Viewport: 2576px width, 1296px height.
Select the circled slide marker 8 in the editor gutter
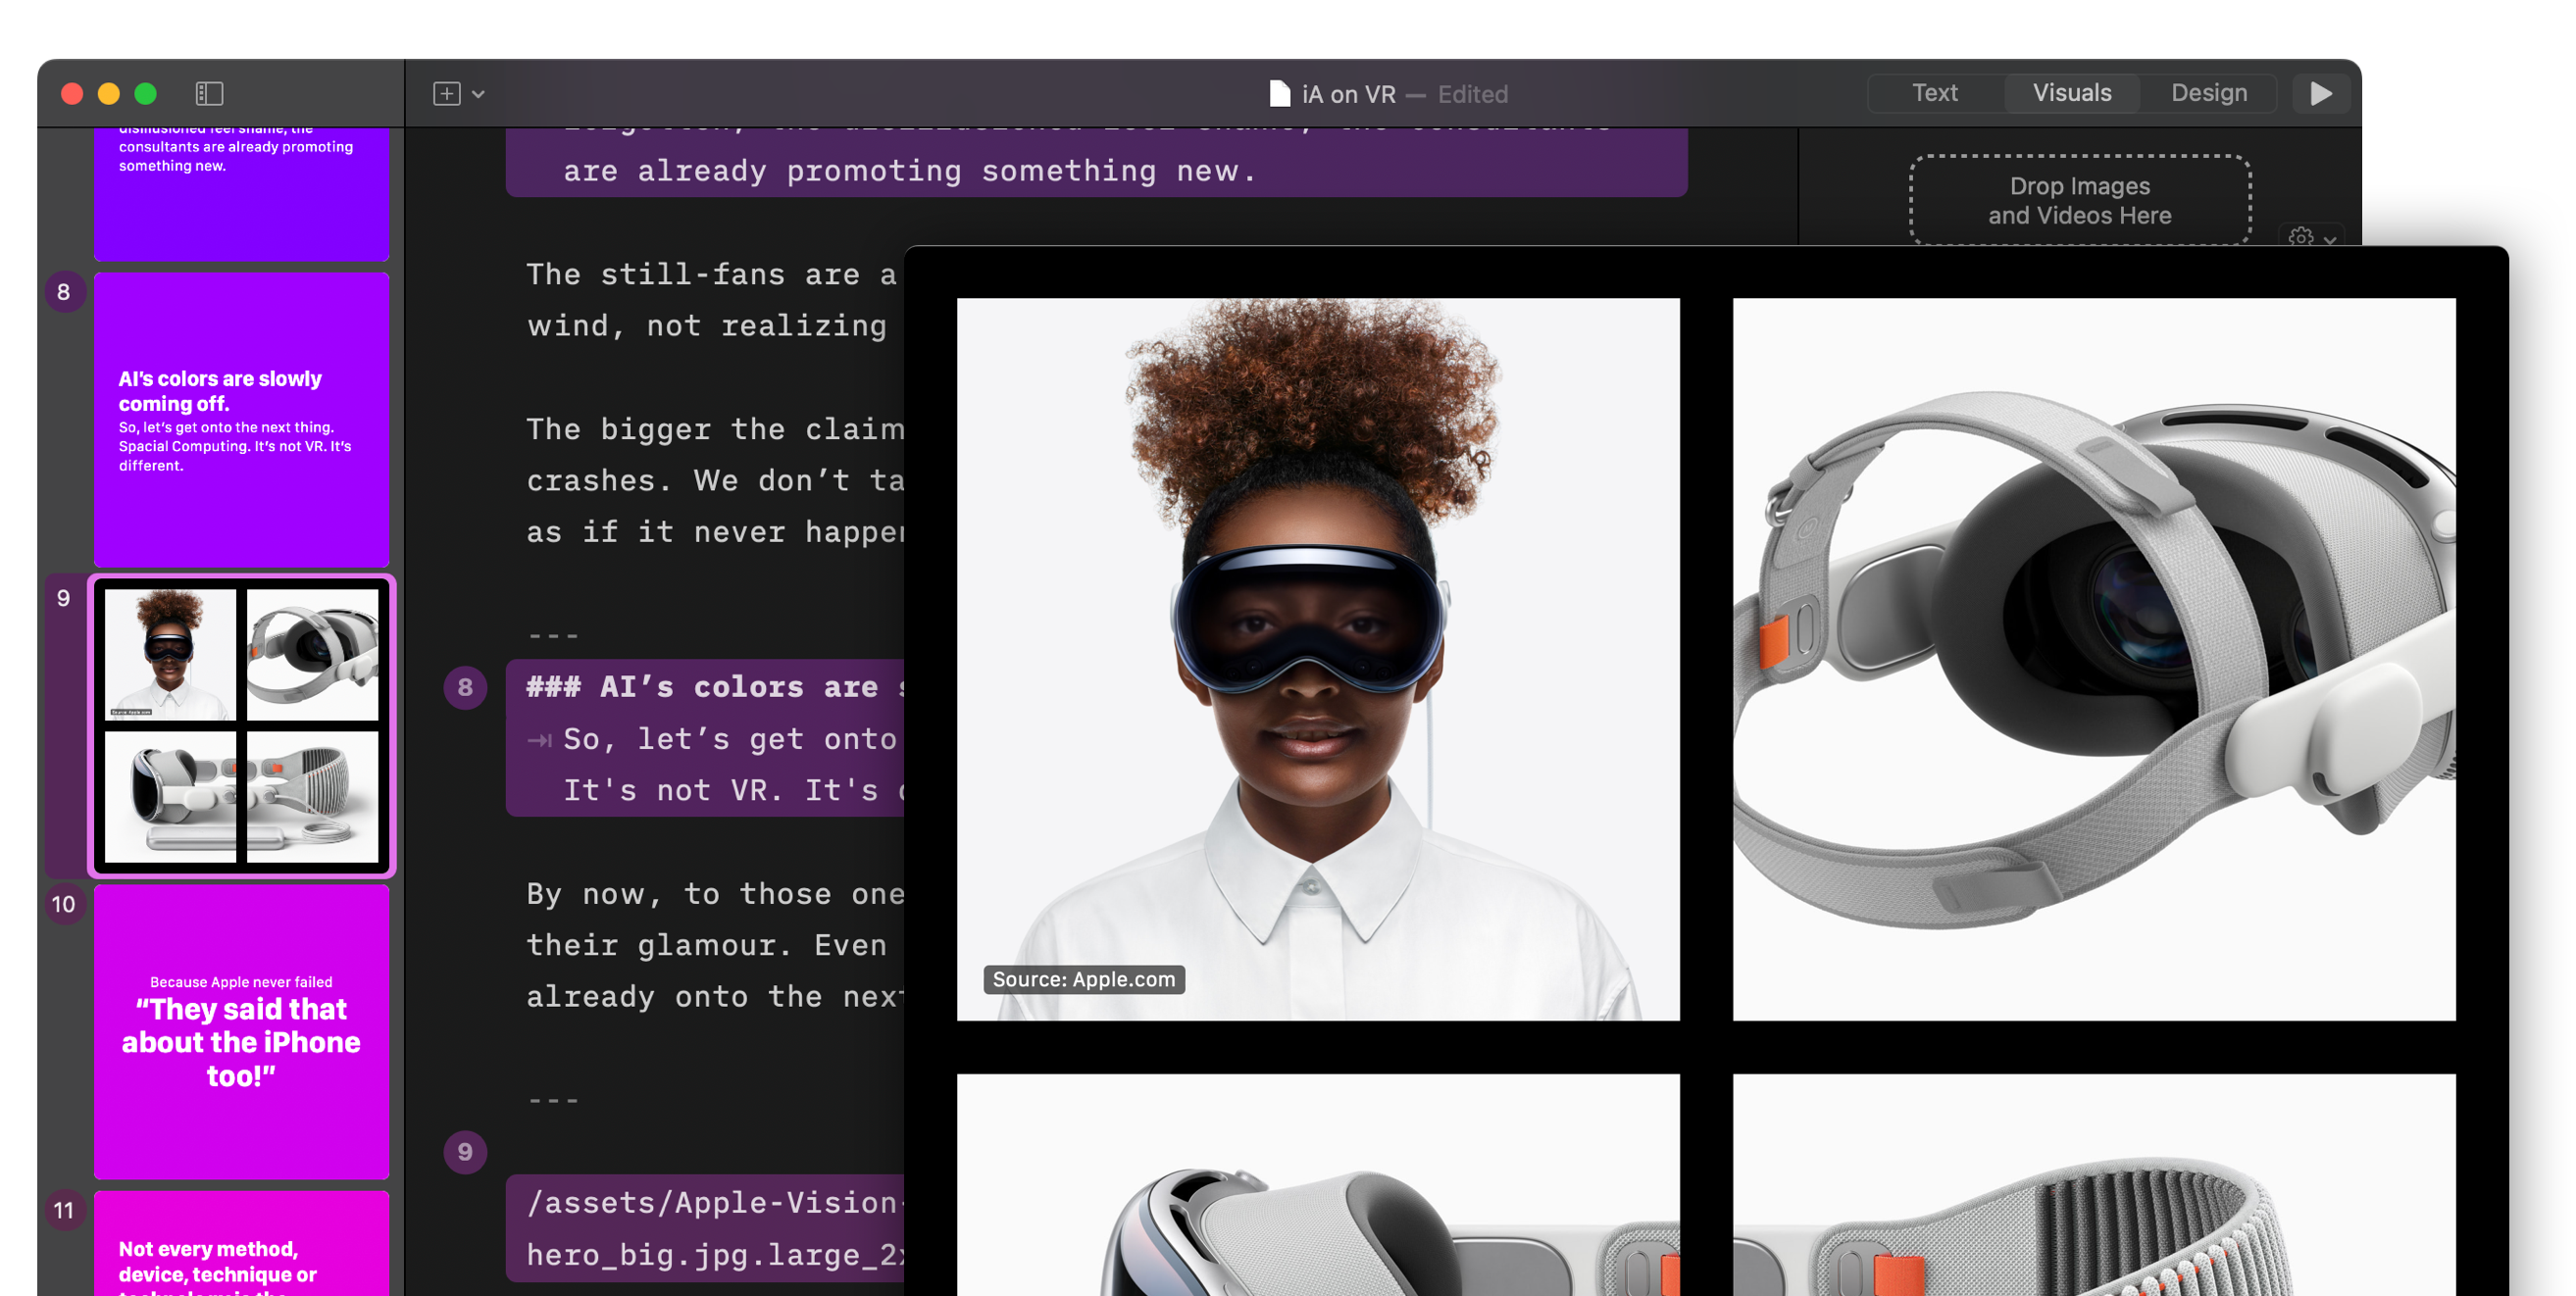pos(464,686)
